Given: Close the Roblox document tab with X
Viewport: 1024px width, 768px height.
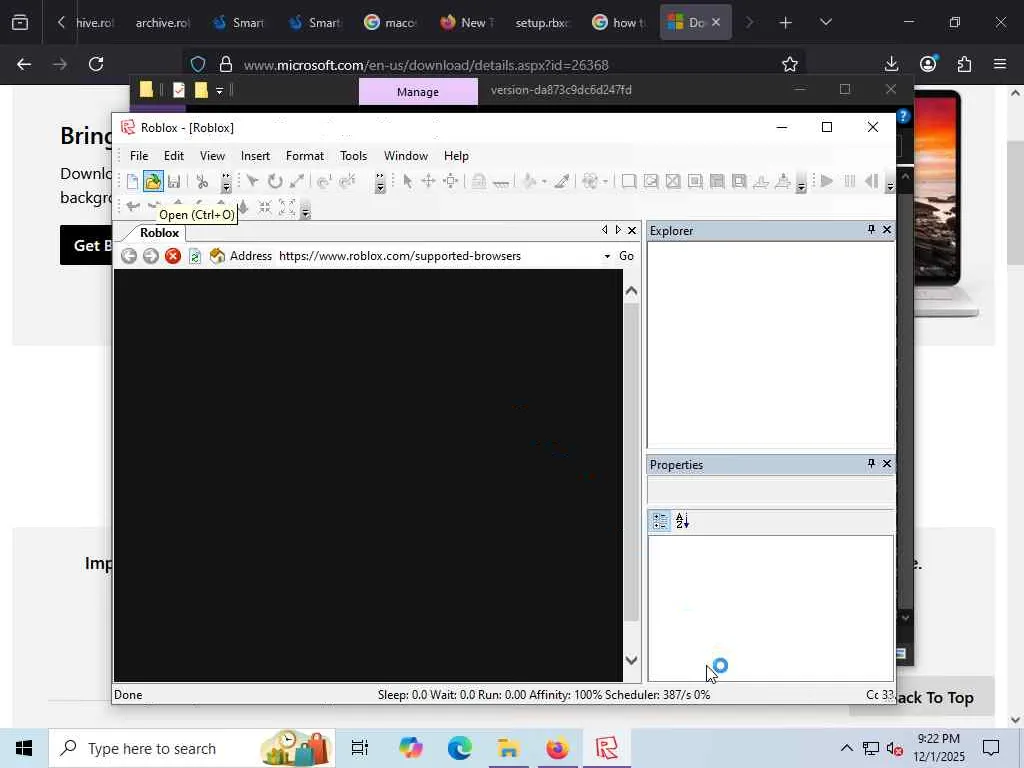Looking at the screenshot, I should 632,231.
